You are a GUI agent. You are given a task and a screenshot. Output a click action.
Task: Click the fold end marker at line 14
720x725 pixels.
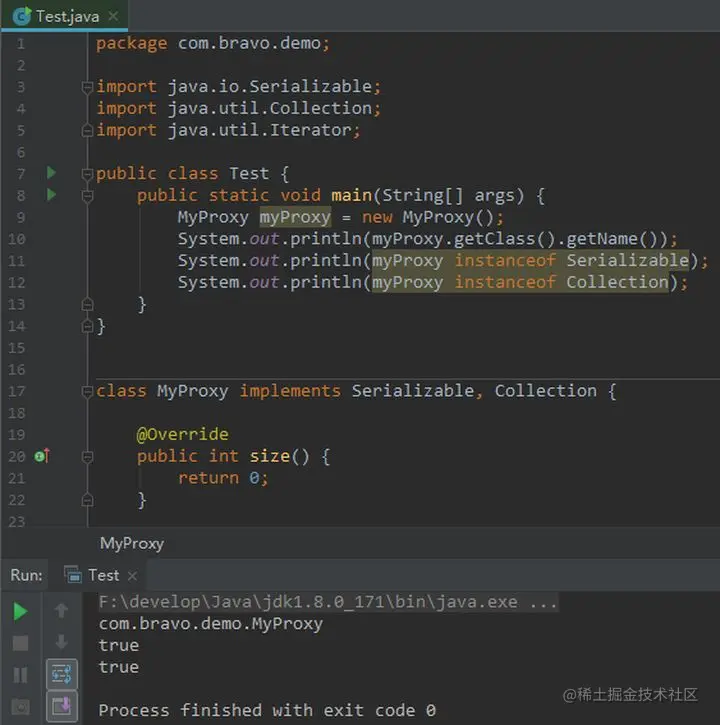pos(87,326)
